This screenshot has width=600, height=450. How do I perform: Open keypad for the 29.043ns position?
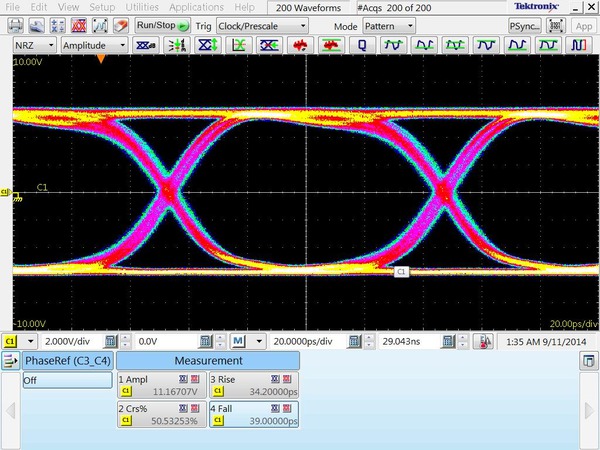[448, 341]
